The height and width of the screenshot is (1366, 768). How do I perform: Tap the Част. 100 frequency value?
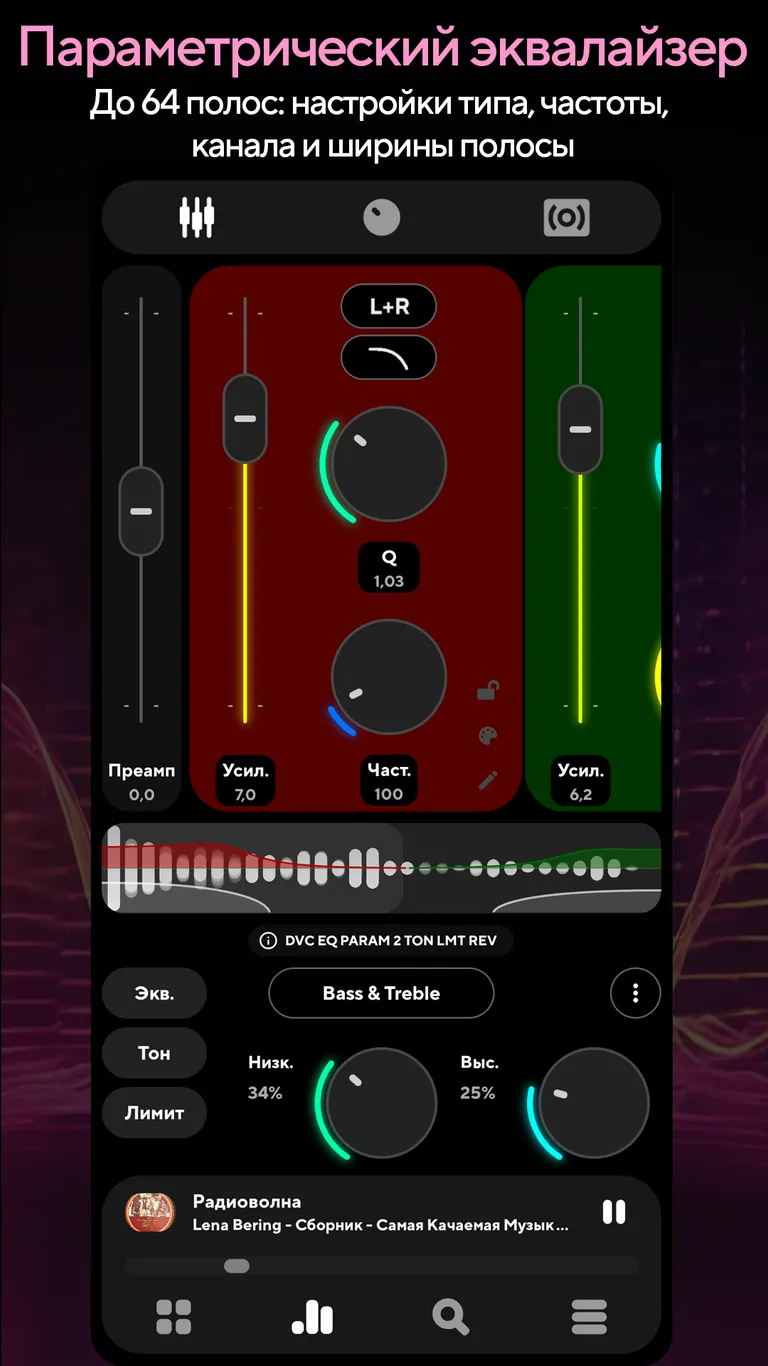click(x=389, y=782)
